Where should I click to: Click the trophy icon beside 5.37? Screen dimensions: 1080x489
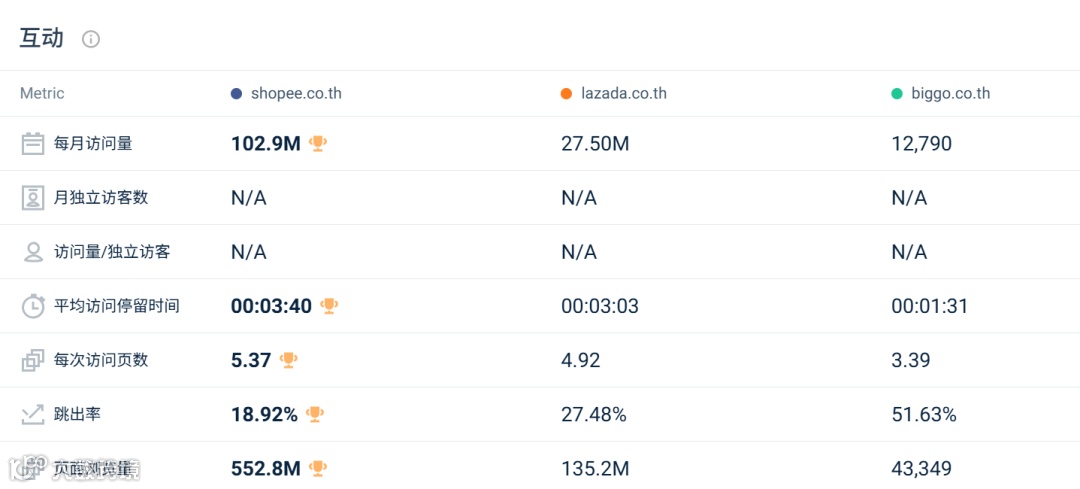[289, 360]
